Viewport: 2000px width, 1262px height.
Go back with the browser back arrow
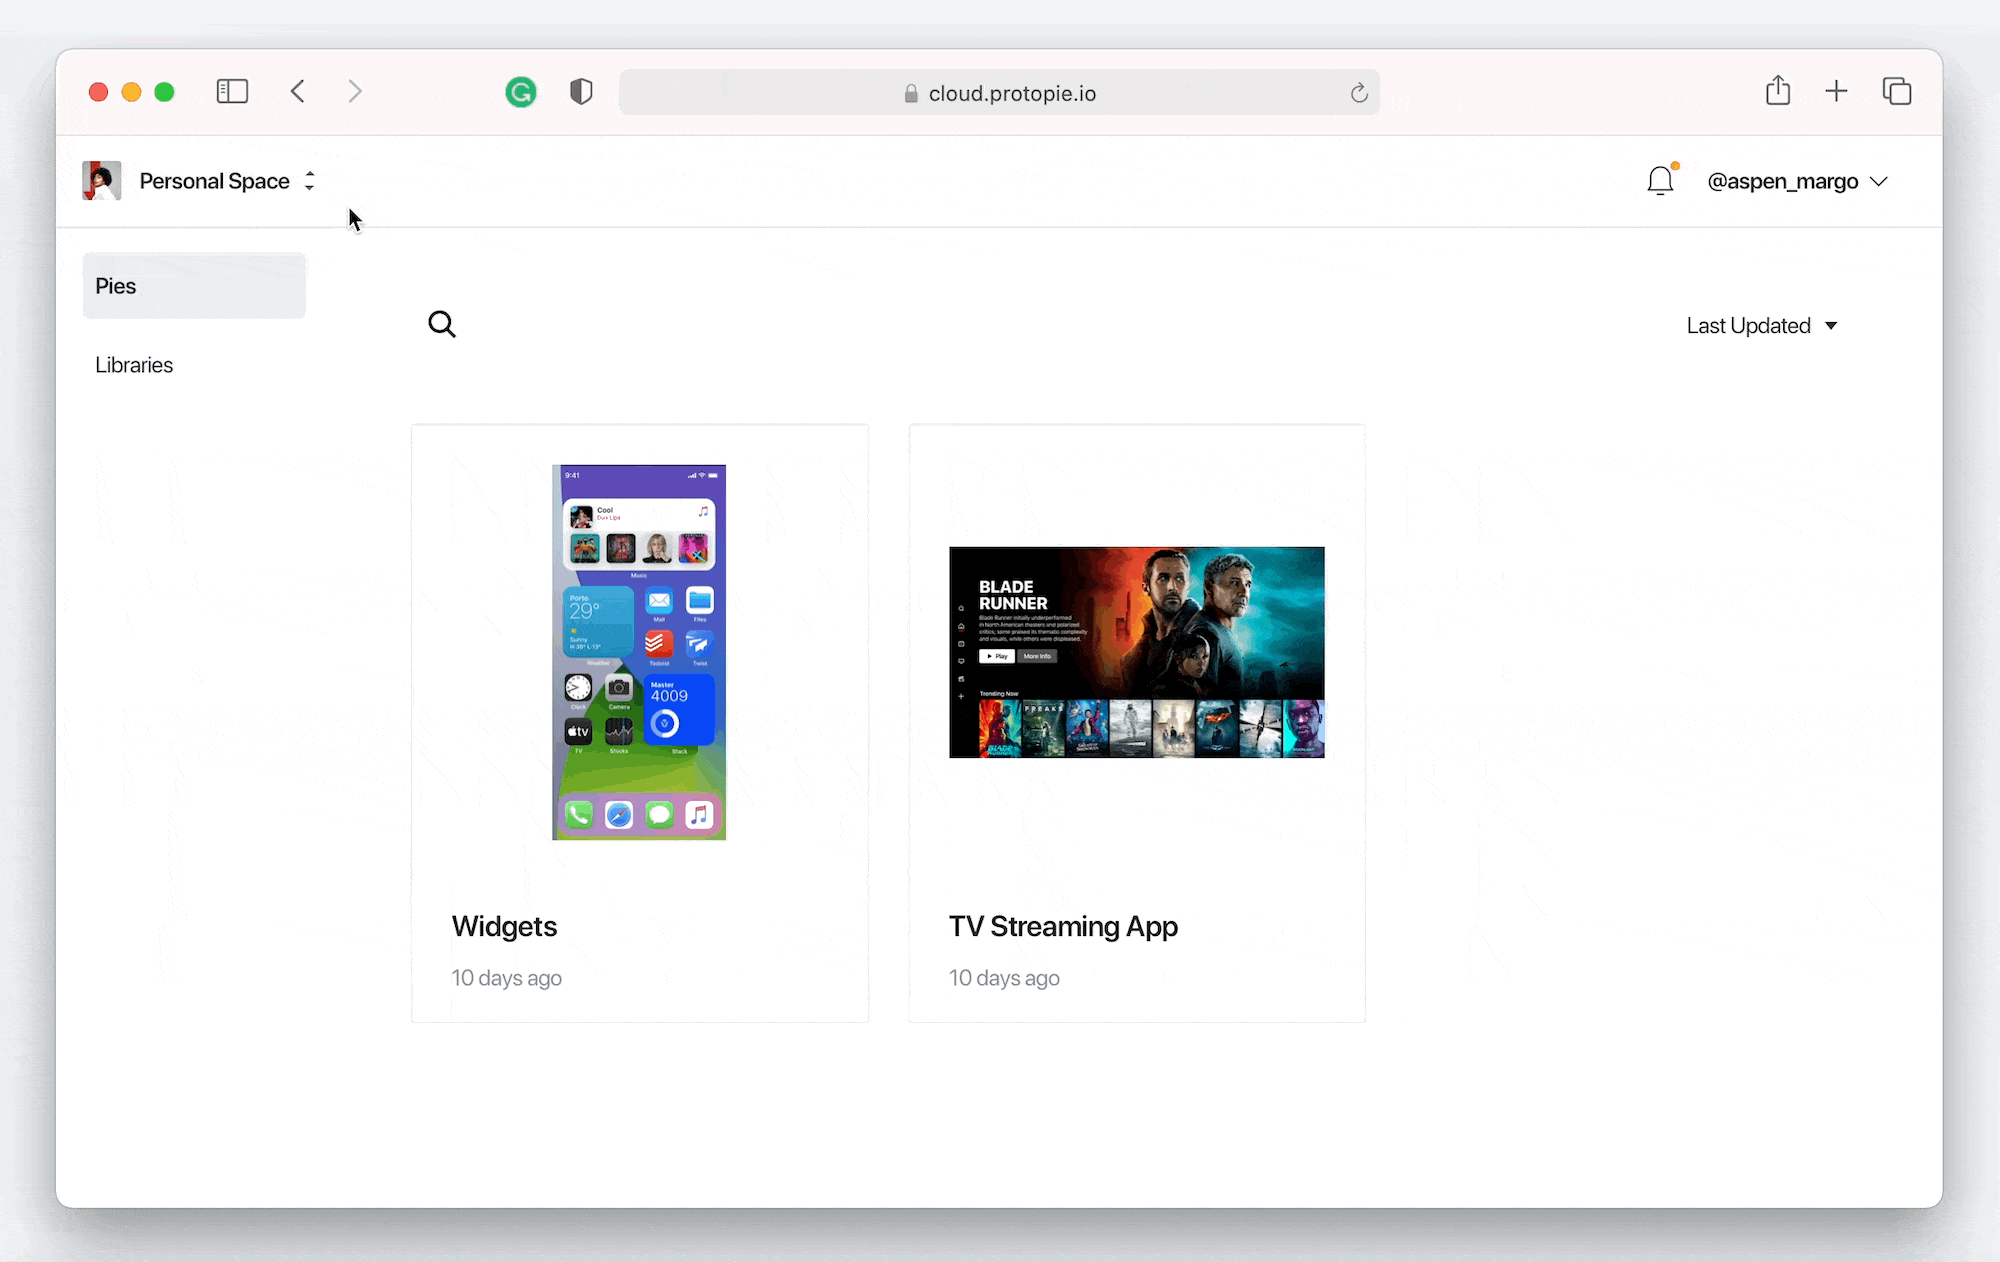tap(298, 92)
